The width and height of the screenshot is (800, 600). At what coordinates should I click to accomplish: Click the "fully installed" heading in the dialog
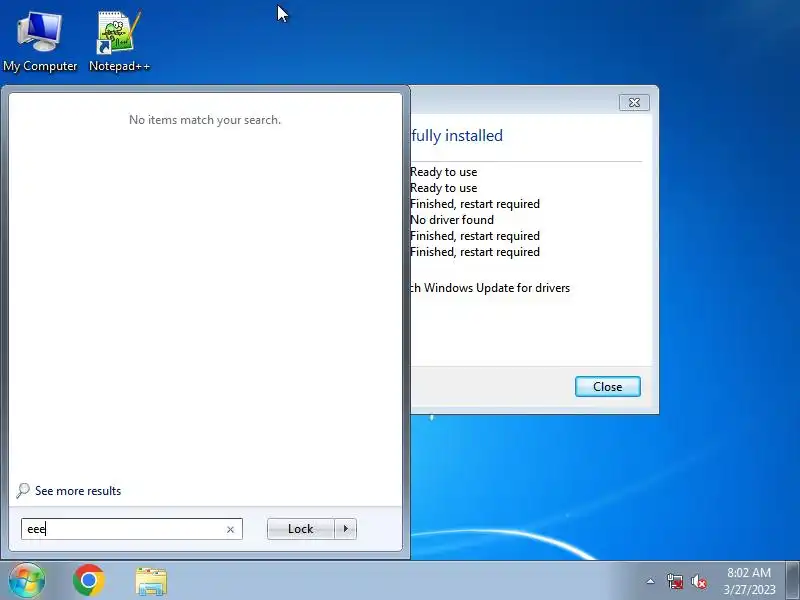(457, 136)
